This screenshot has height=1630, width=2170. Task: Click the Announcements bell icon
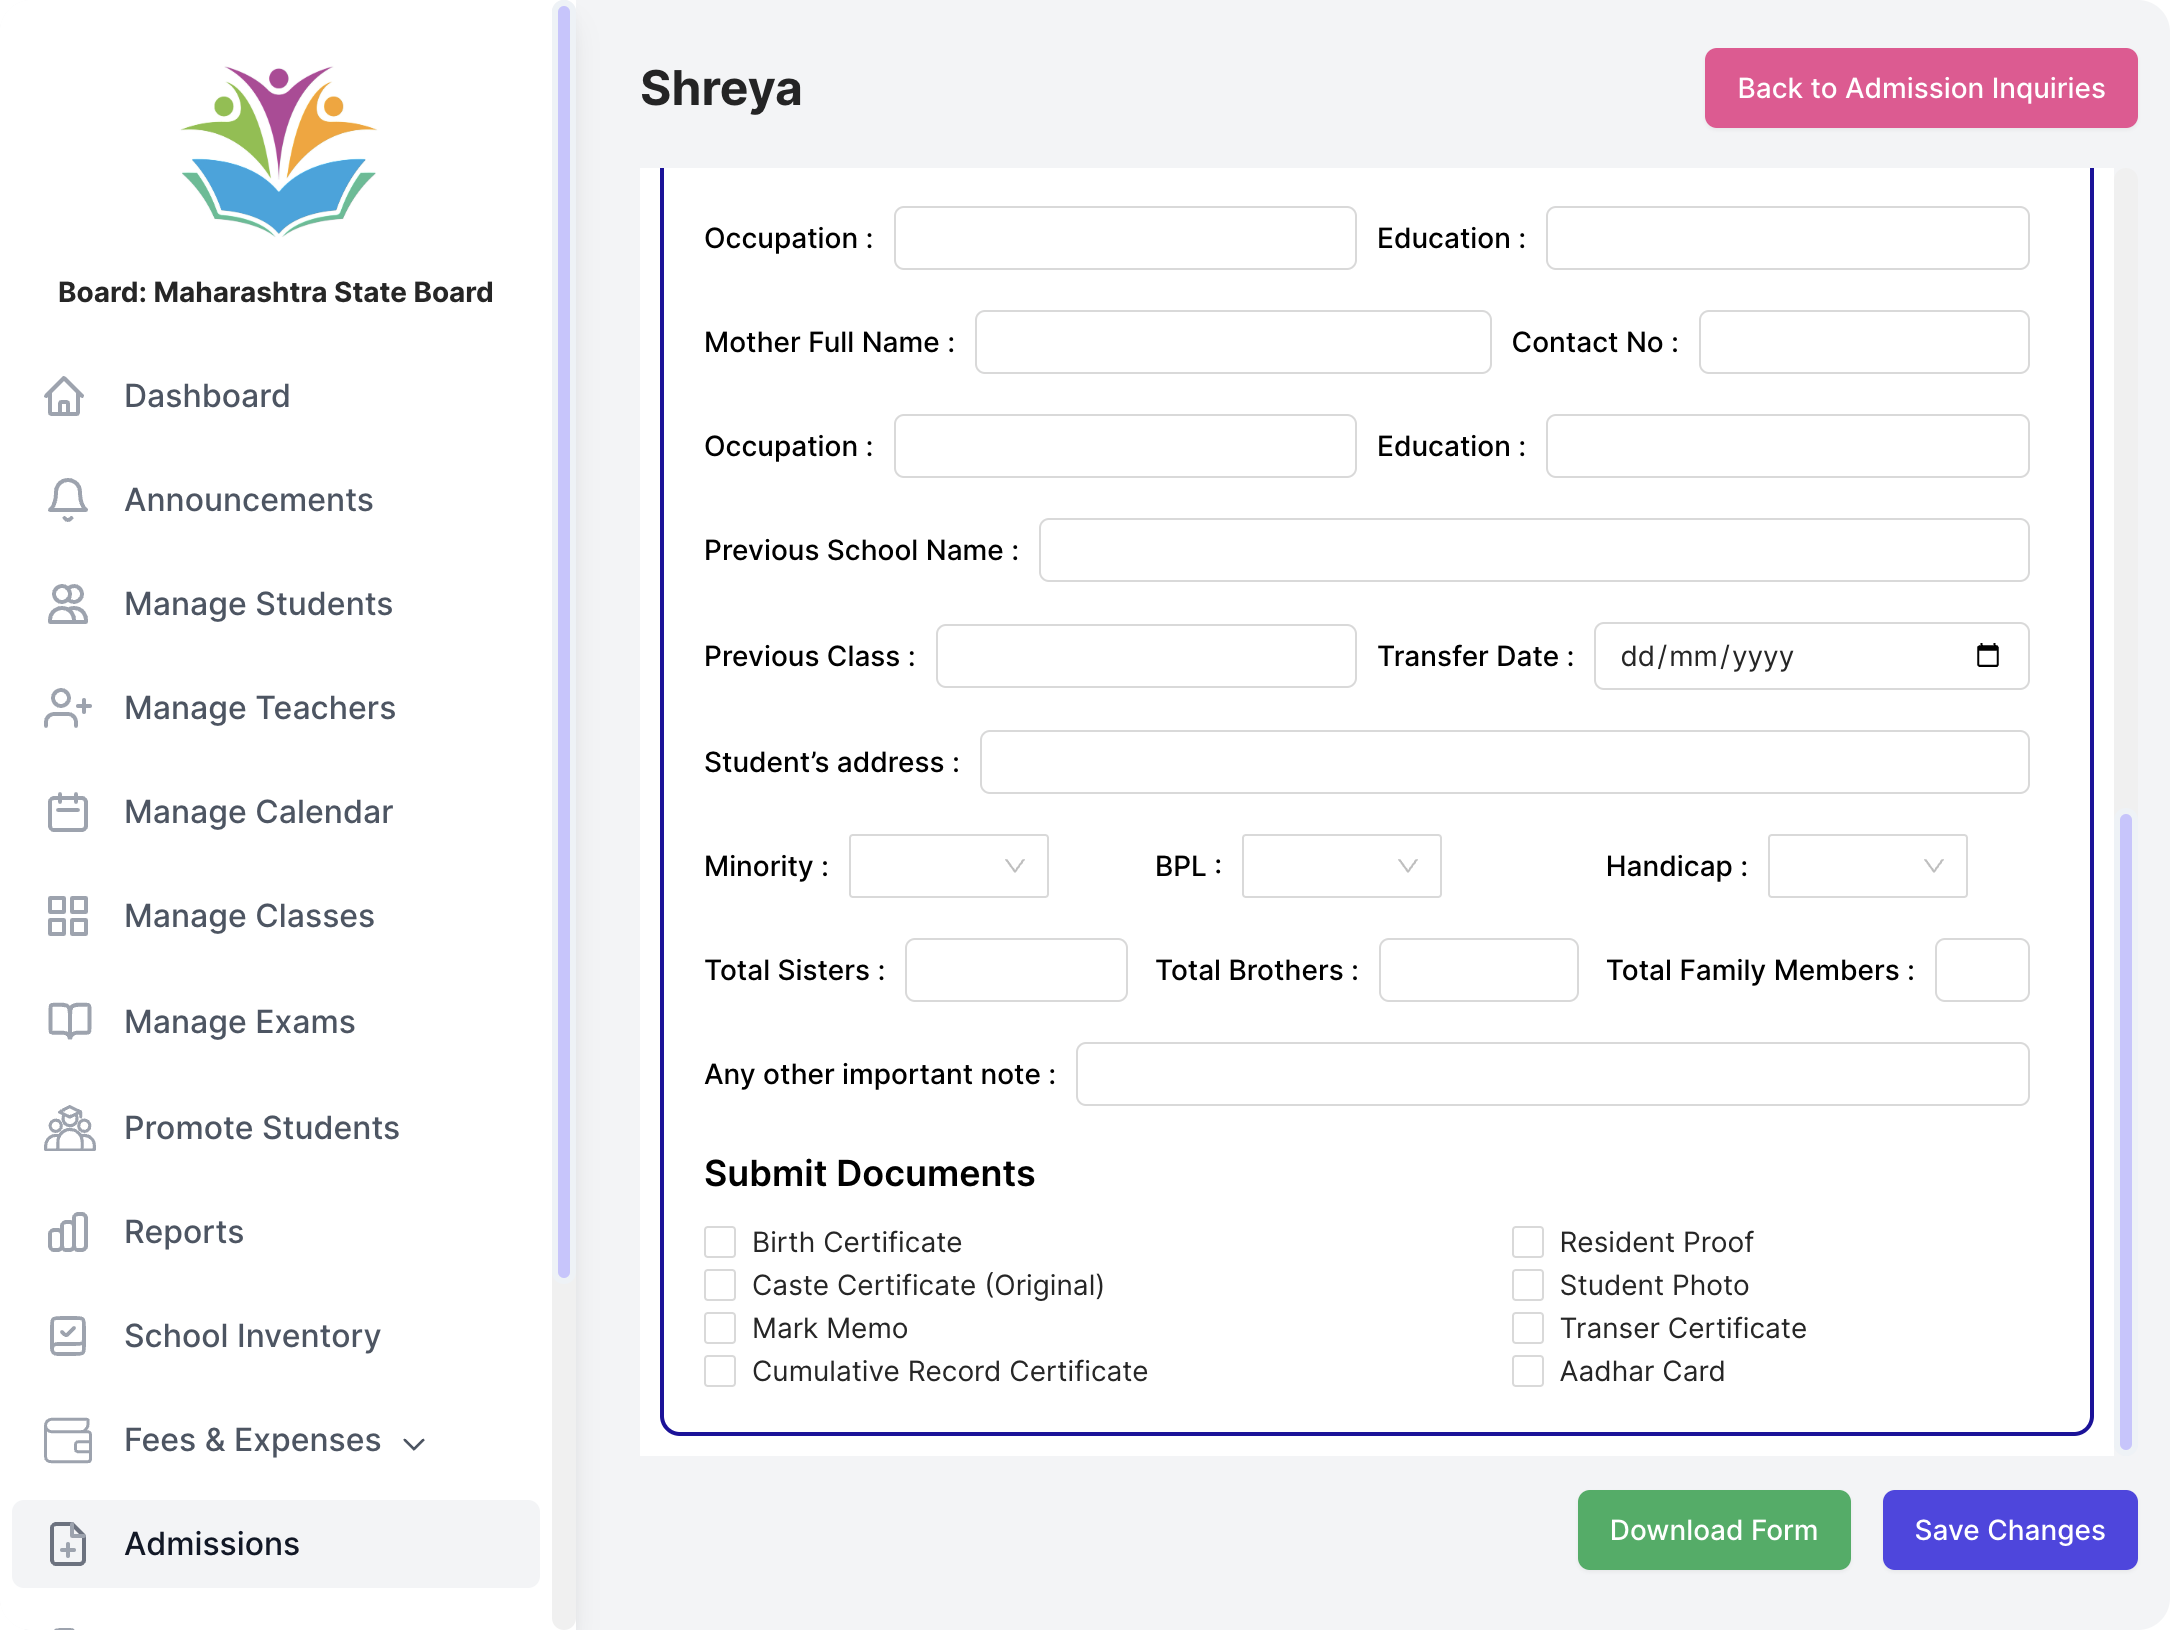[x=68, y=500]
